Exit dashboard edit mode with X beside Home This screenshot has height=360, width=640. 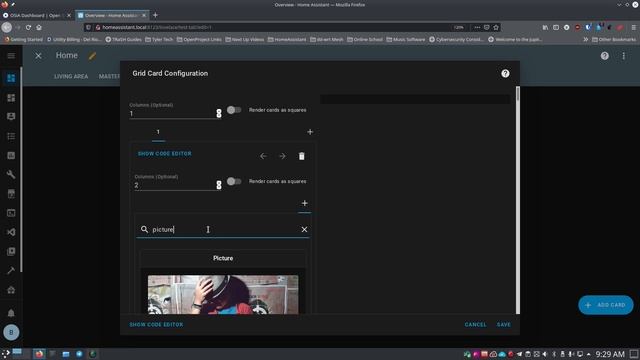[x=38, y=56]
